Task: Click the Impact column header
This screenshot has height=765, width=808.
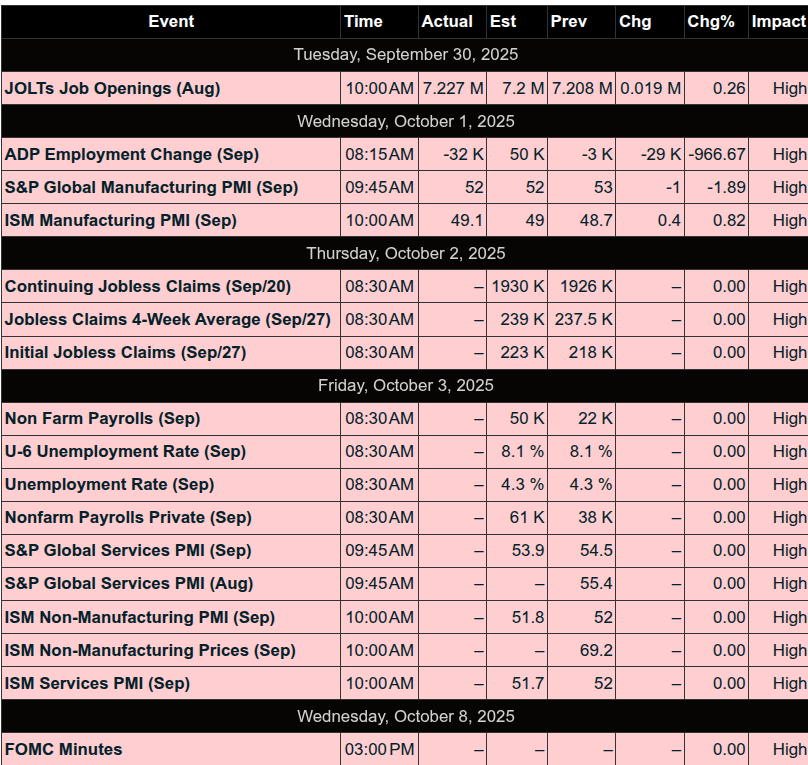Action: (x=778, y=21)
